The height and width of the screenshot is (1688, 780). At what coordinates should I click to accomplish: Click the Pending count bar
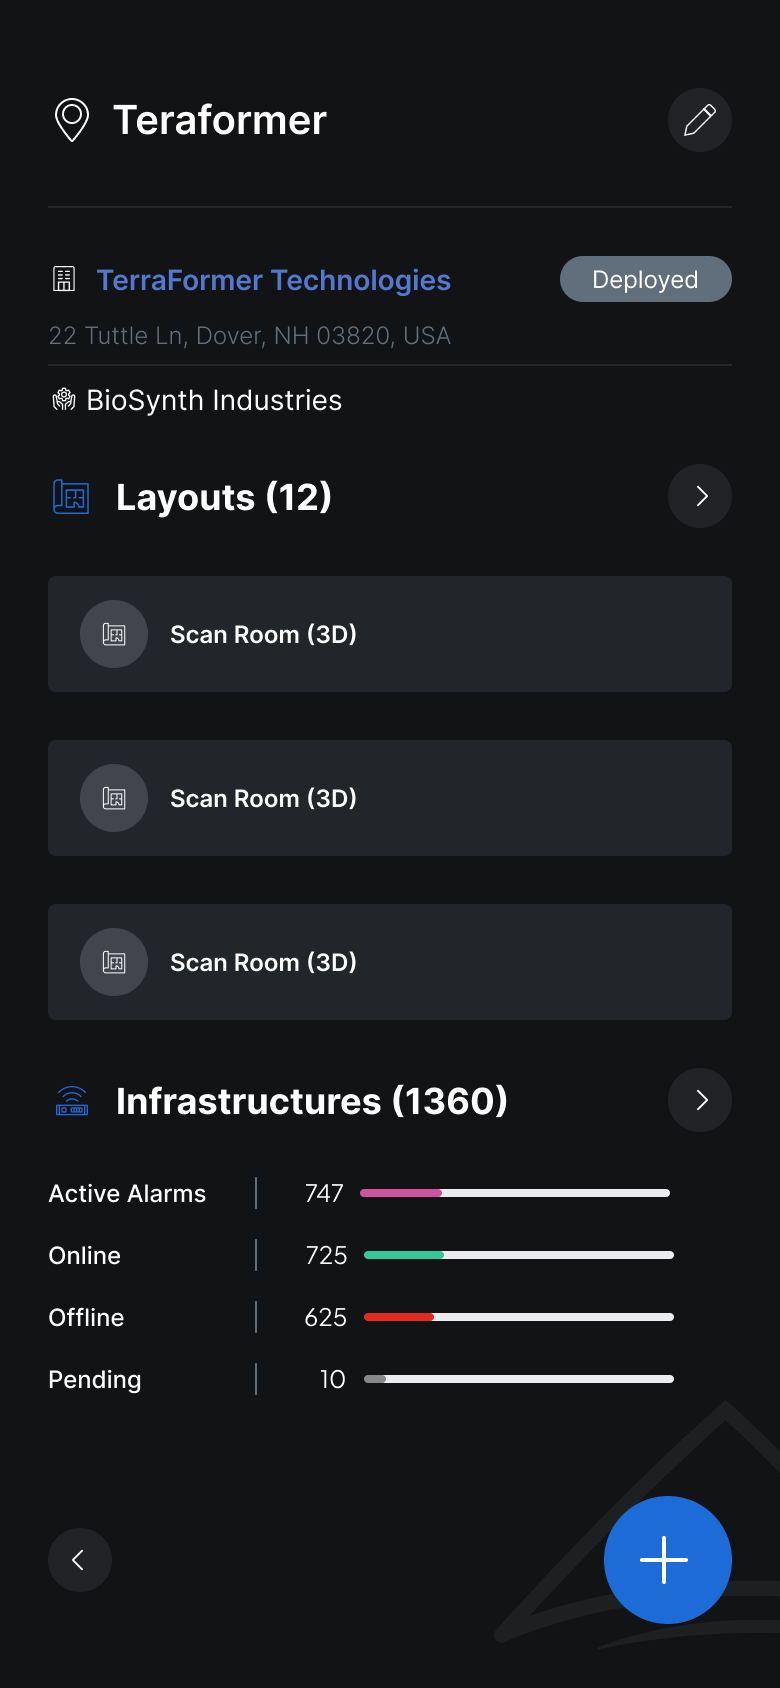point(518,1379)
